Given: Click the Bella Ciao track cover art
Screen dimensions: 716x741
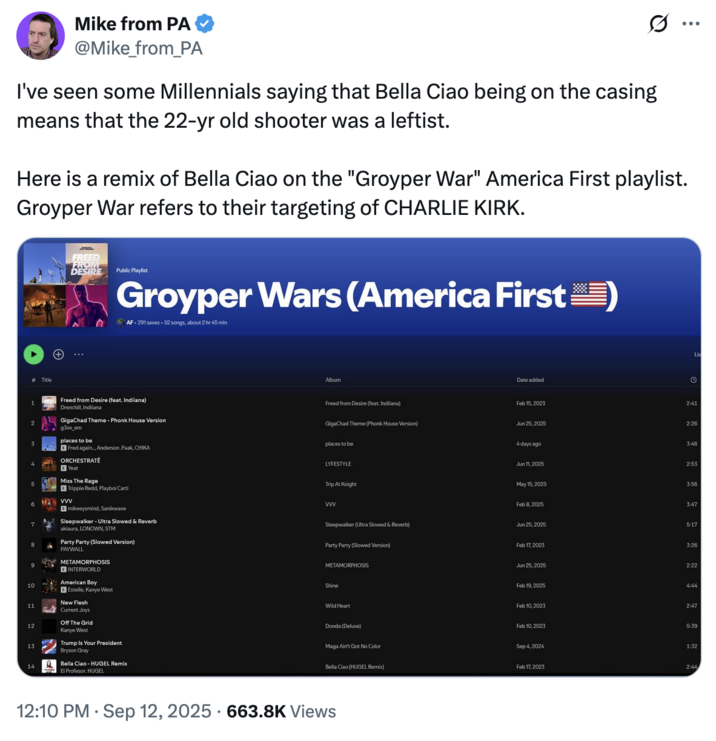Looking at the screenshot, I should [x=48, y=666].
